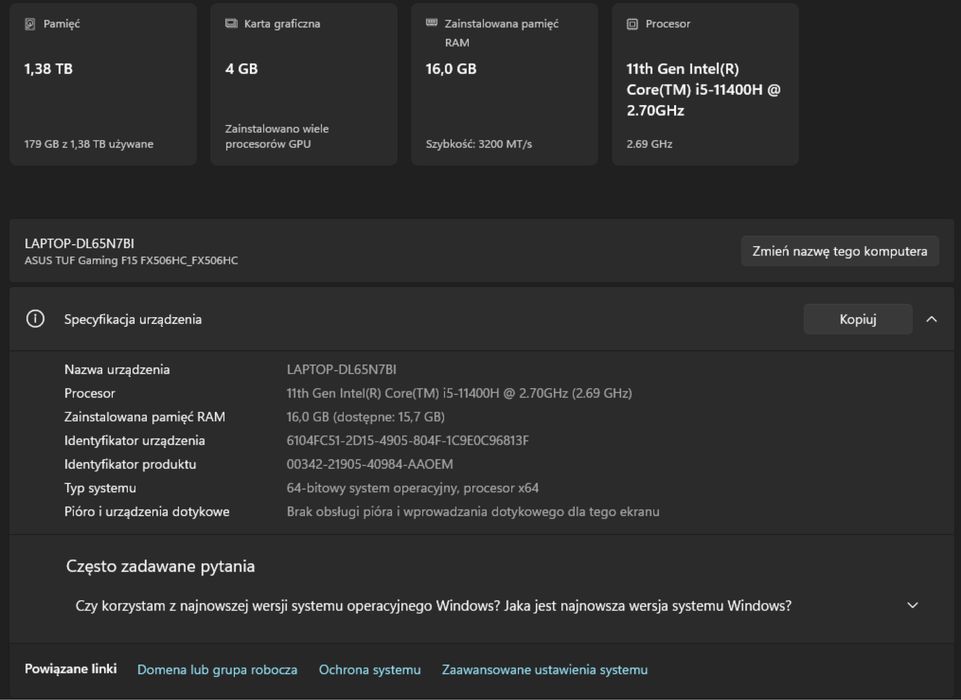The width and height of the screenshot is (961, 700).
Task: Click the 'Specyfikacja urządzenia' heading
Action: tap(133, 319)
